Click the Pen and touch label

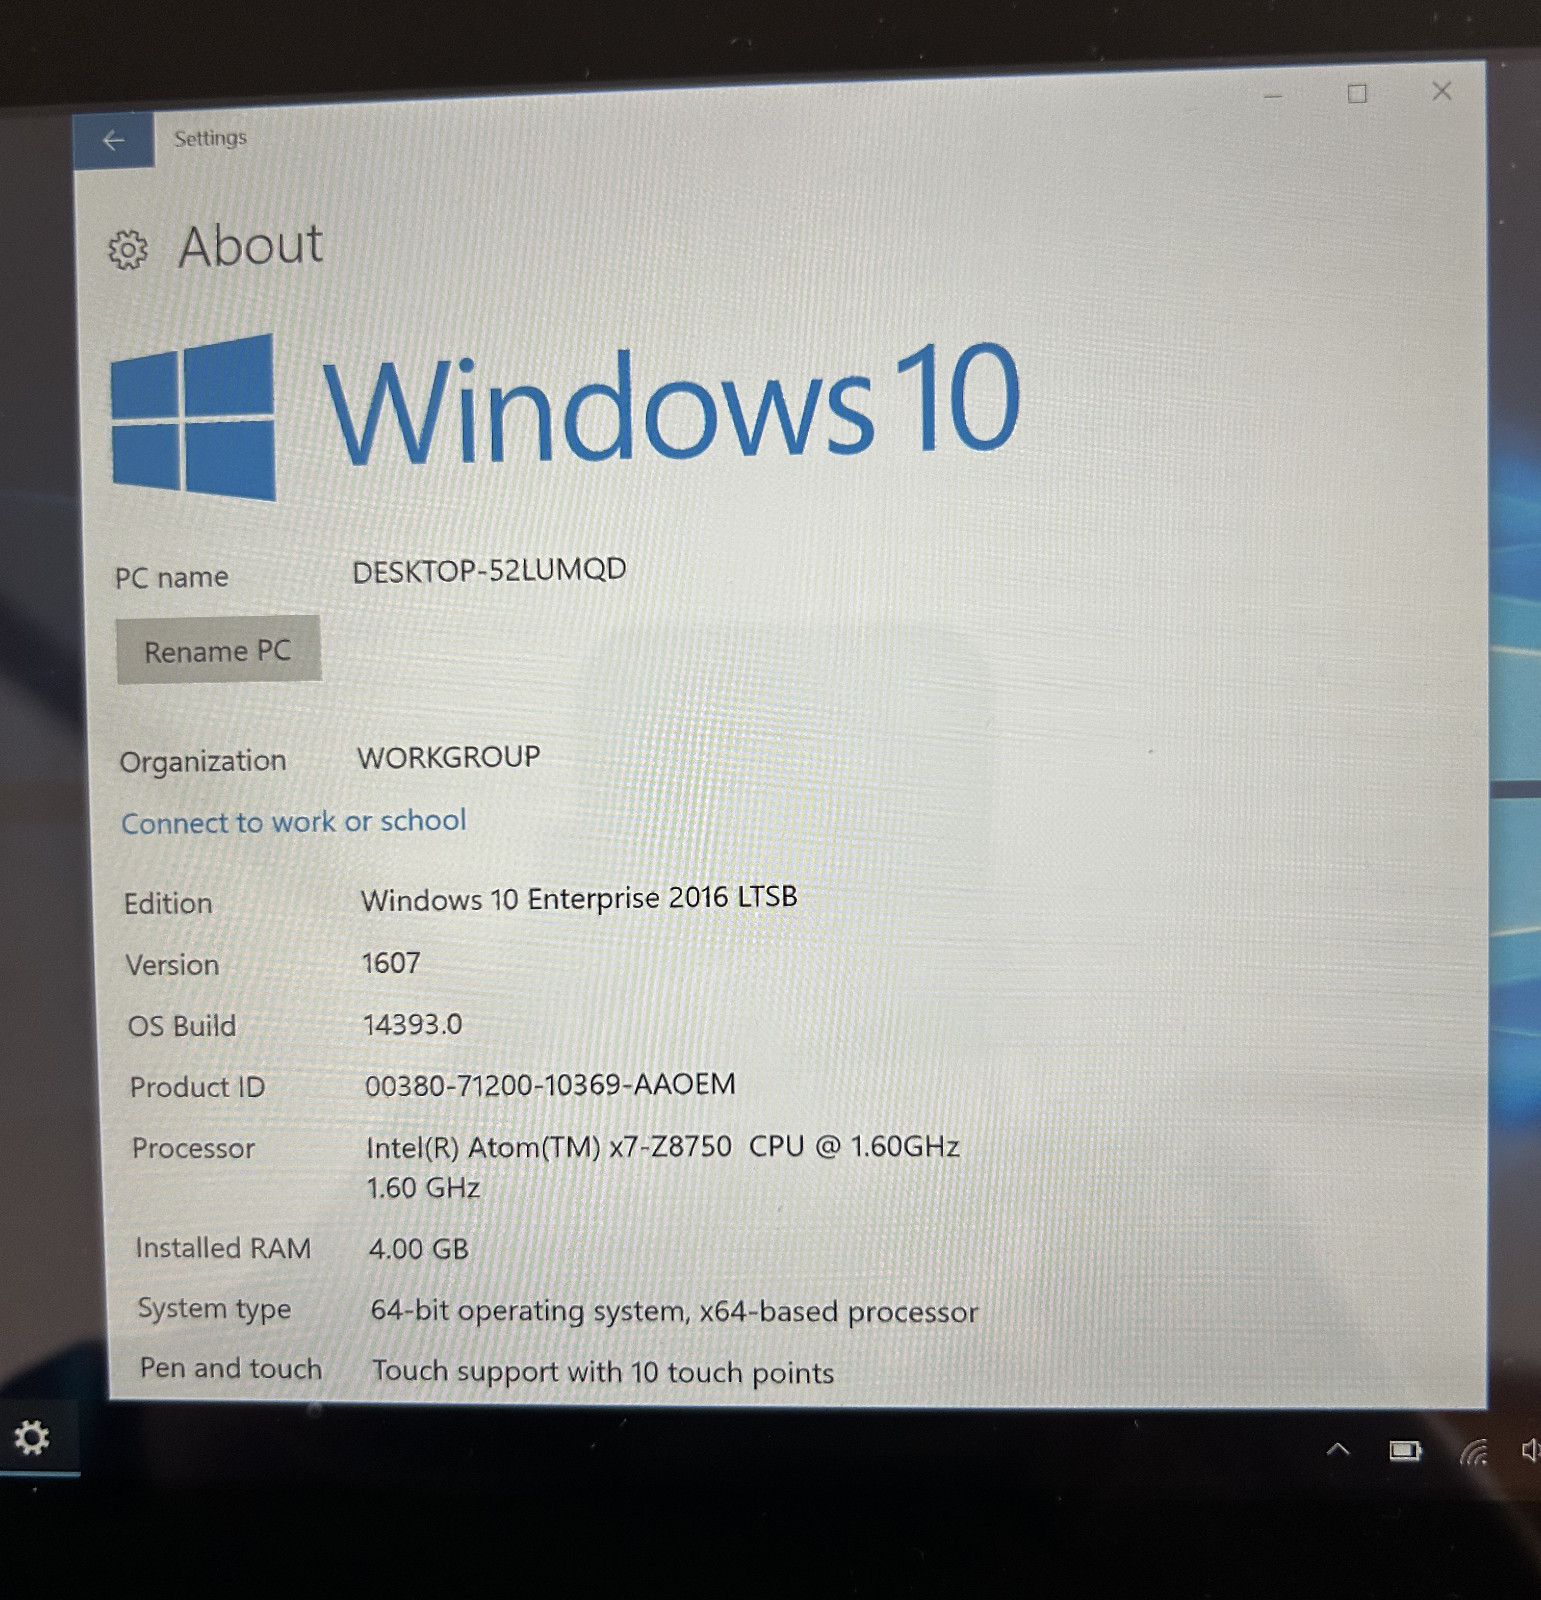[231, 1368]
